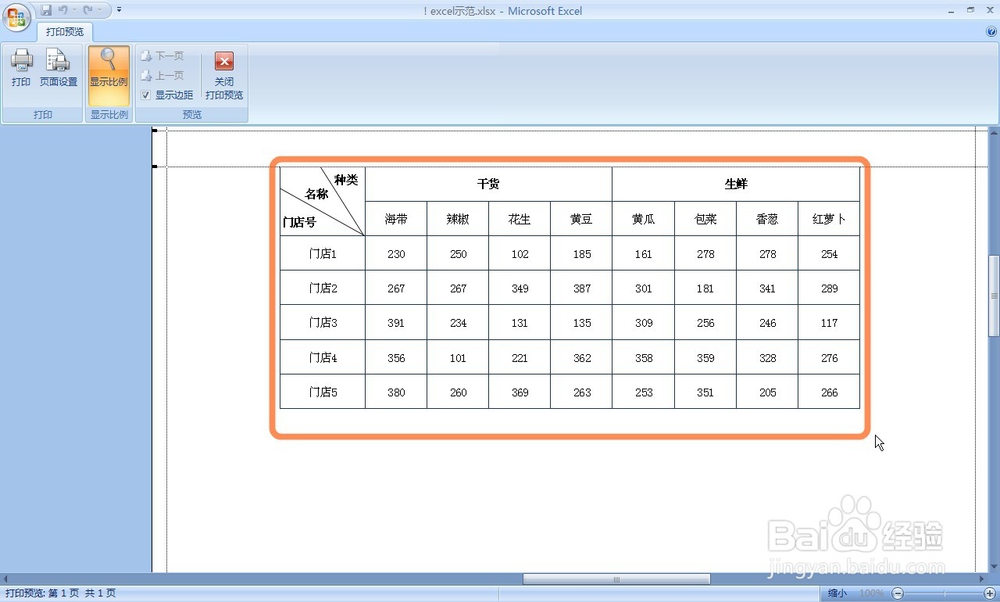Open 页面设置 page setup

(x=58, y=68)
